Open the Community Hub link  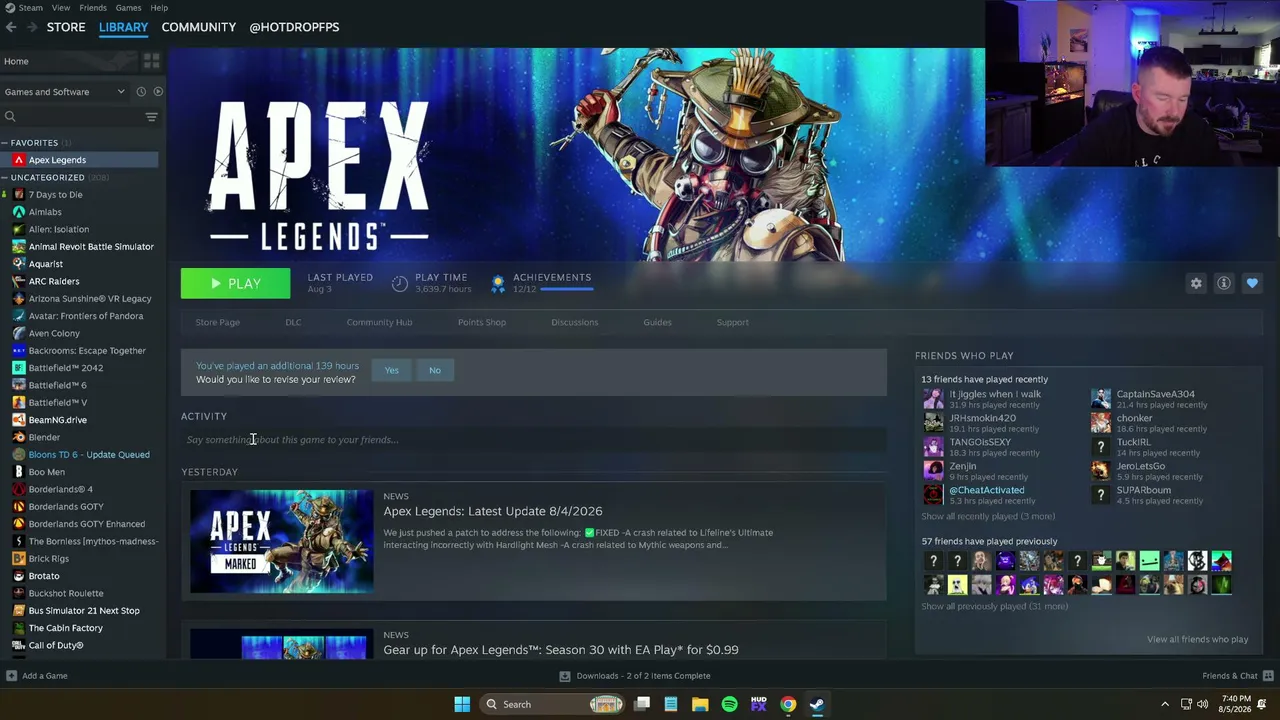click(x=379, y=322)
